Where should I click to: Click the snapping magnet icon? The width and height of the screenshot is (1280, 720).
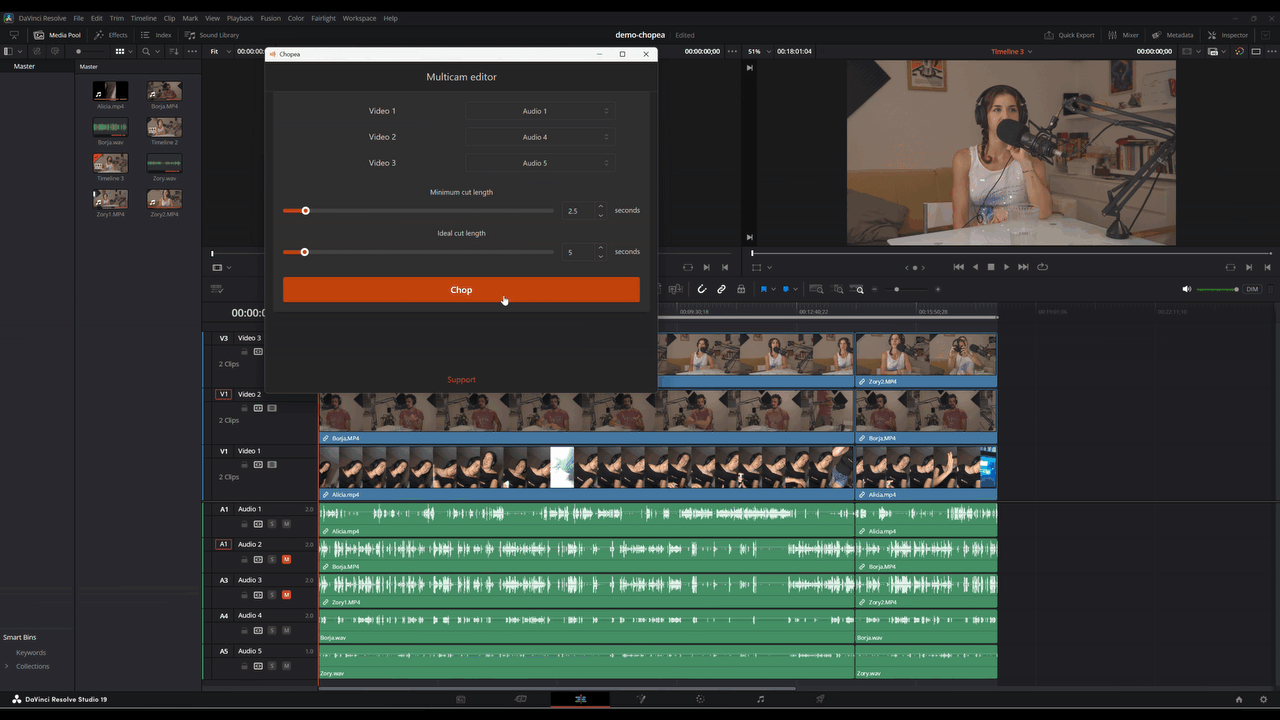[702, 289]
